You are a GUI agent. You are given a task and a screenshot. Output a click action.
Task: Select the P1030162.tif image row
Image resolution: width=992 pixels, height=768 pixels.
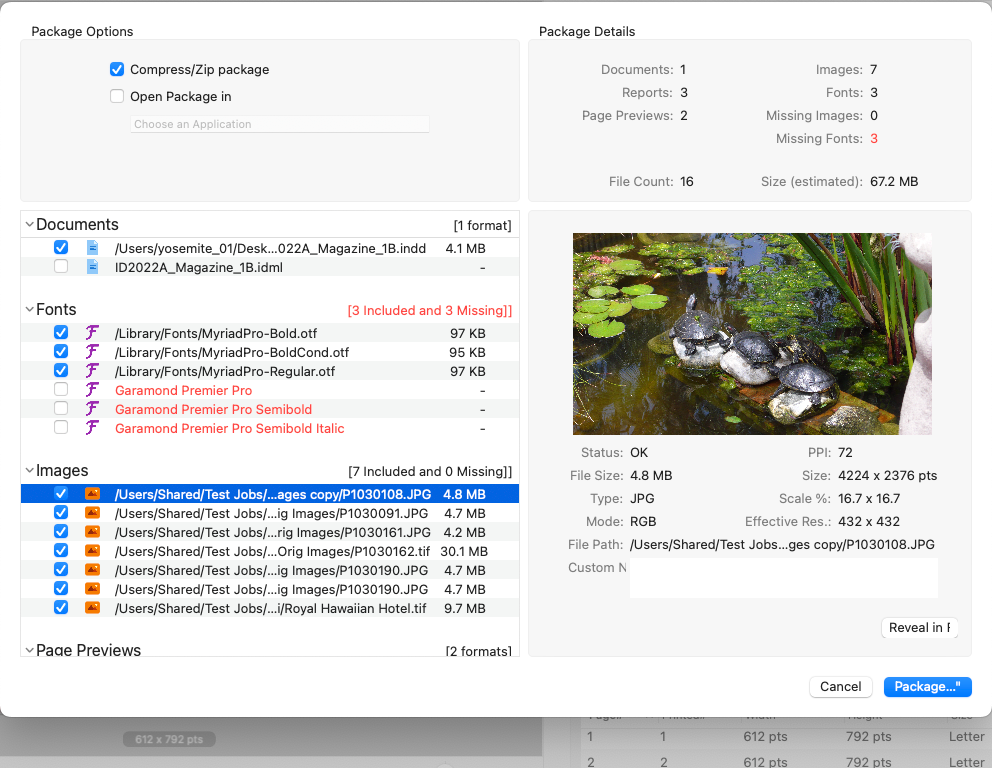[x=270, y=551]
